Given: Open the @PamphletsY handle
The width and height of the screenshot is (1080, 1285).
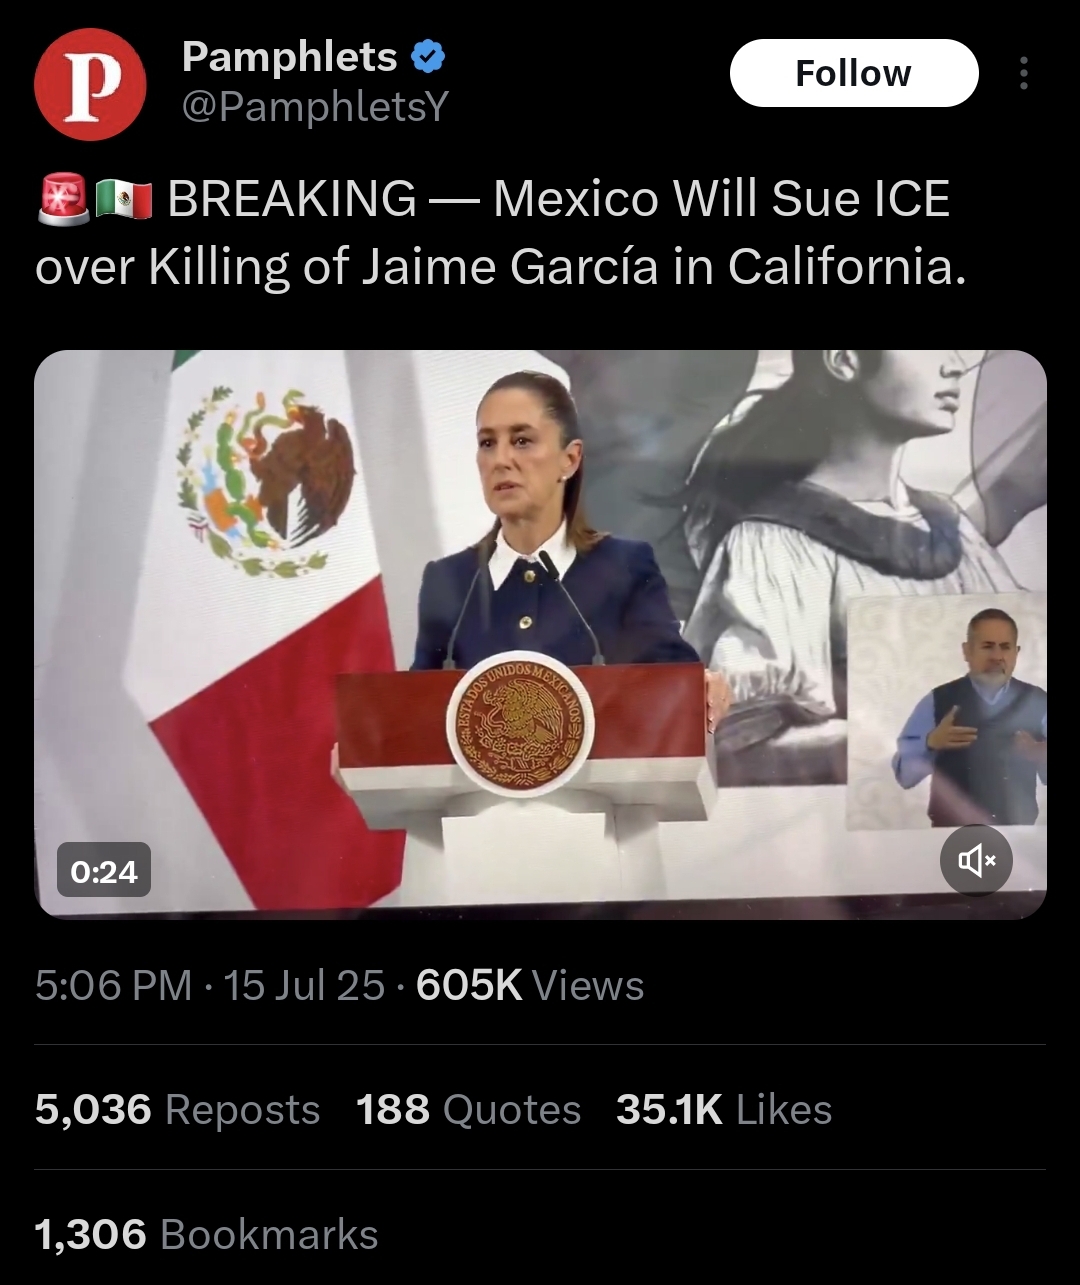Looking at the screenshot, I should click(315, 107).
